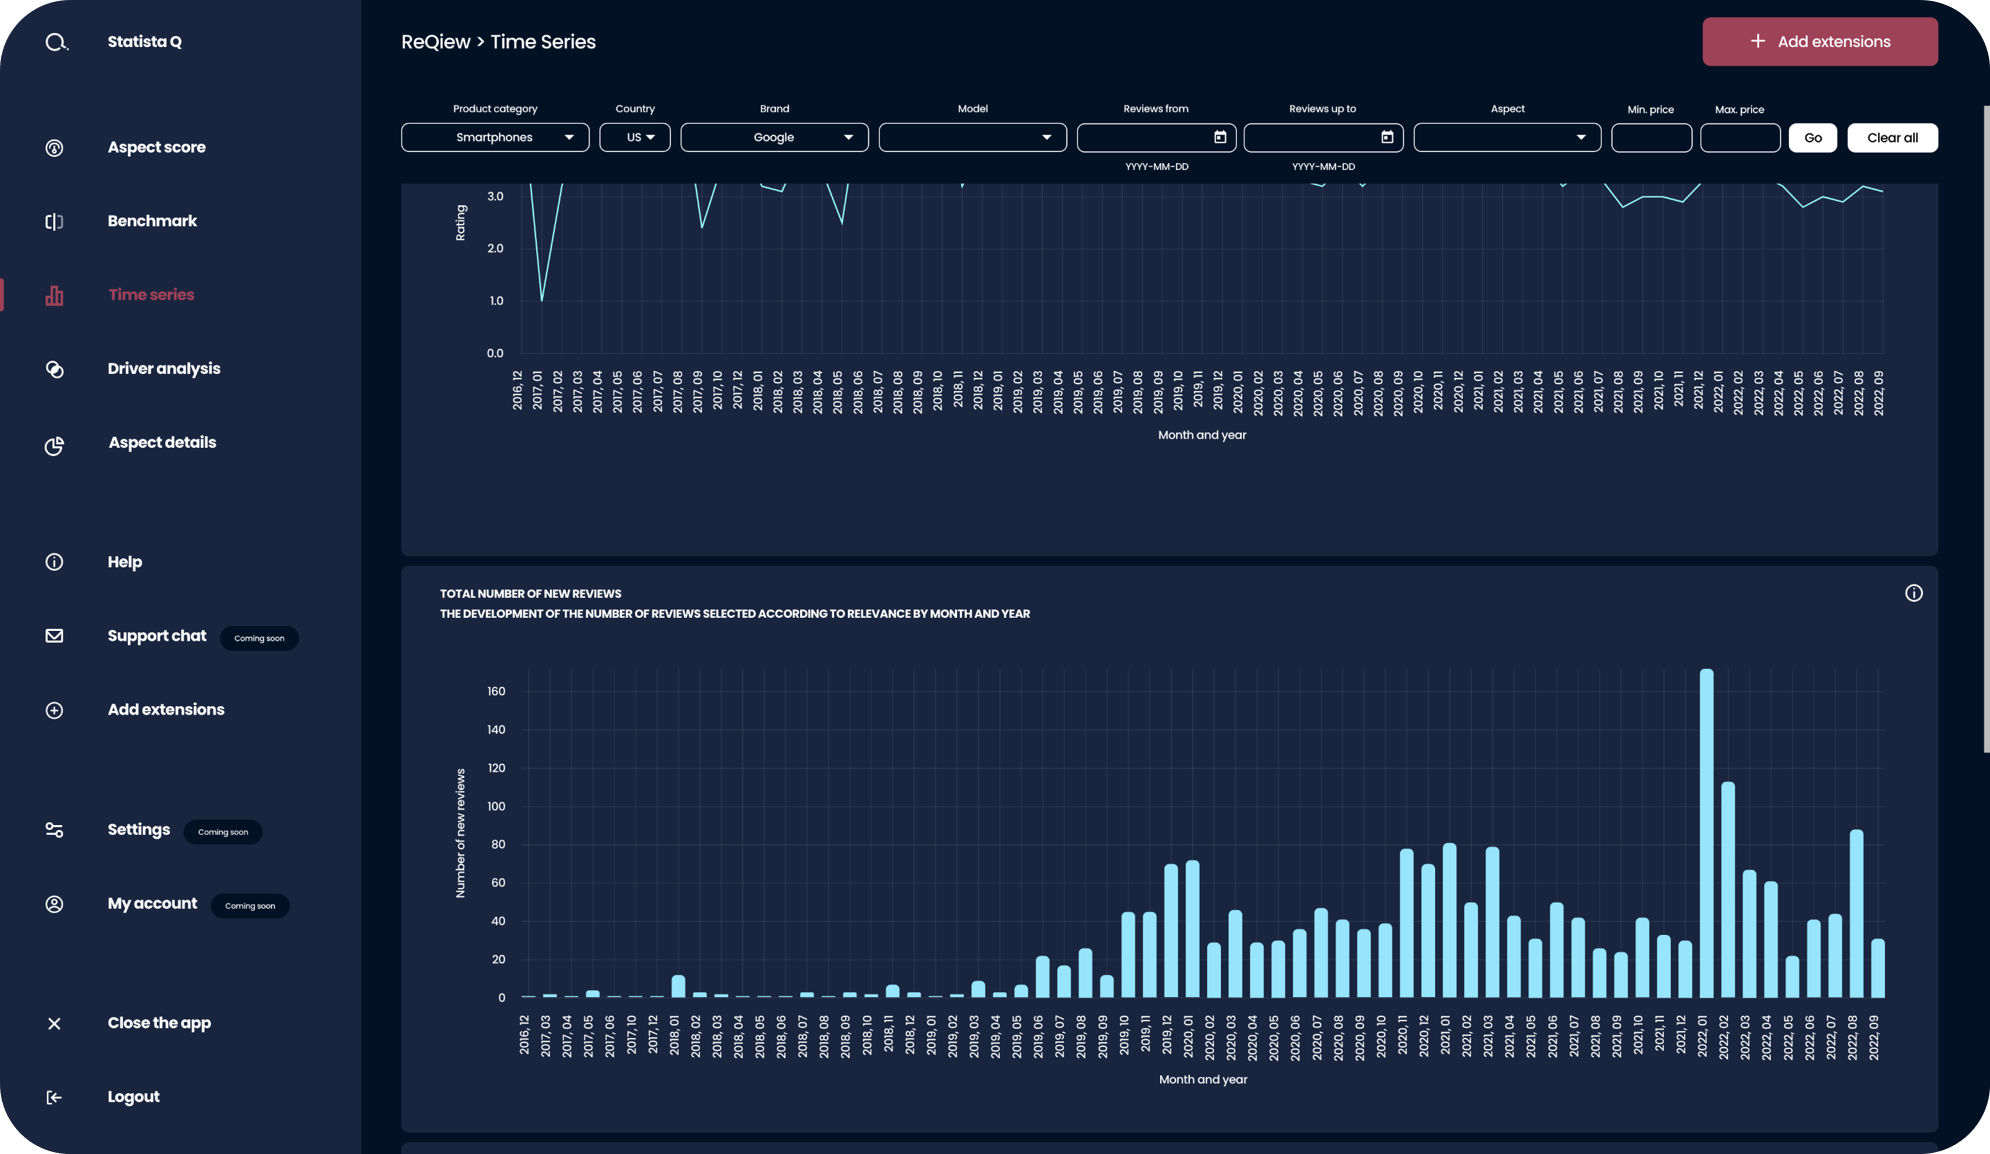The width and height of the screenshot is (1990, 1154).
Task: Click the Logout icon
Action: pyautogui.click(x=55, y=1097)
